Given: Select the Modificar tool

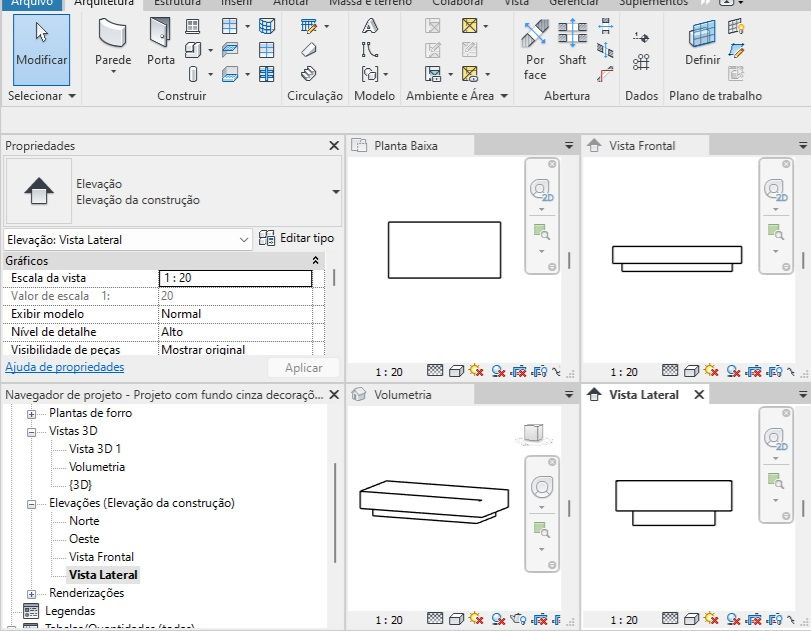Looking at the screenshot, I should [41, 50].
